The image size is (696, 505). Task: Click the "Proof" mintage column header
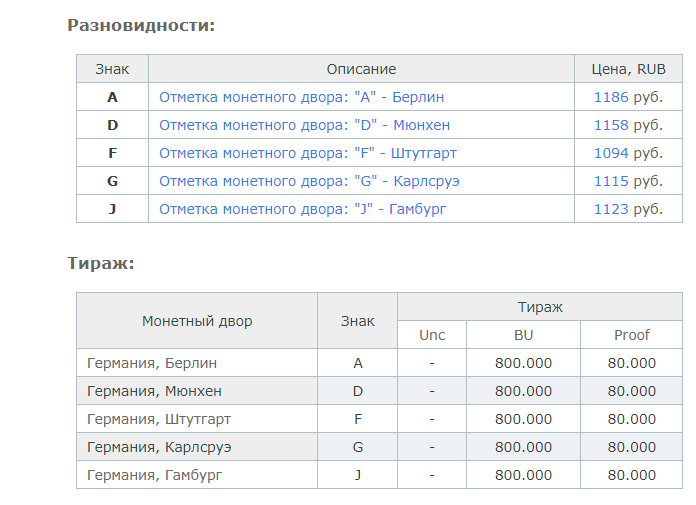(632, 335)
